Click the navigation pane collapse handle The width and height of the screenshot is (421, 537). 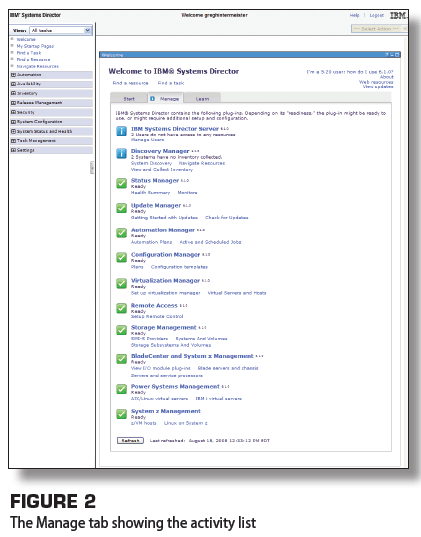pos(92,167)
